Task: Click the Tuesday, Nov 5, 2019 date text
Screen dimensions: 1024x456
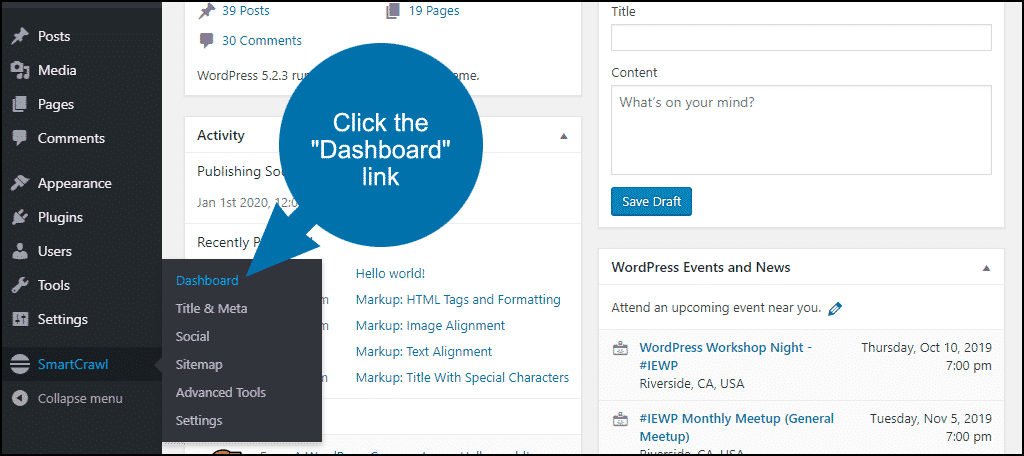Action: 931,419
